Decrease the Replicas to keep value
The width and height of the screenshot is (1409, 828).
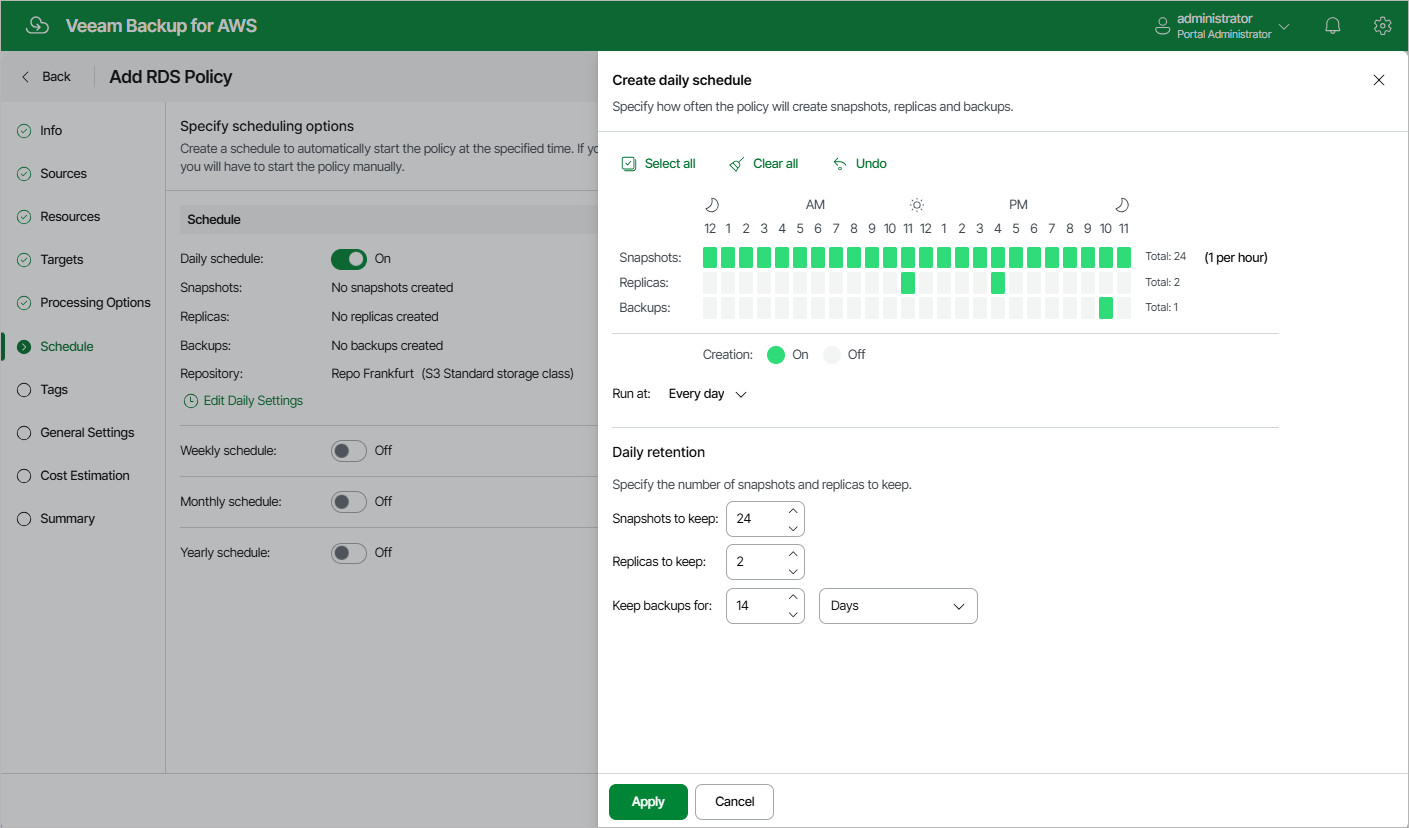(x=793, y=571)
